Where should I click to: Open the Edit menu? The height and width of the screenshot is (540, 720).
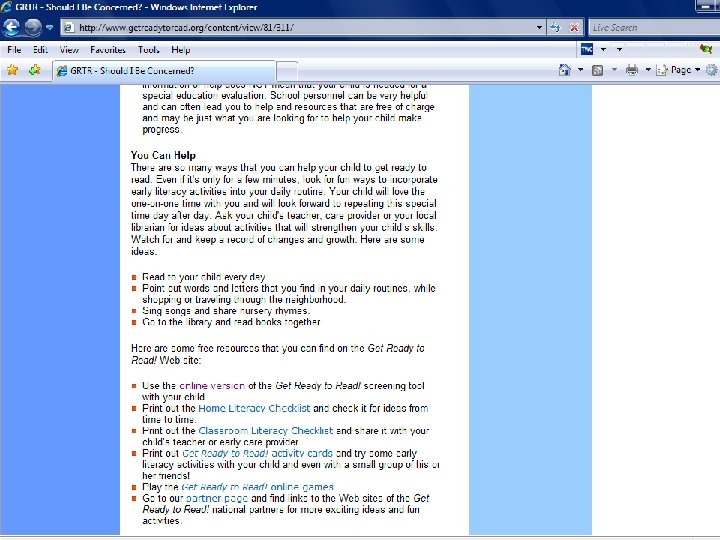tap(40, 50)
